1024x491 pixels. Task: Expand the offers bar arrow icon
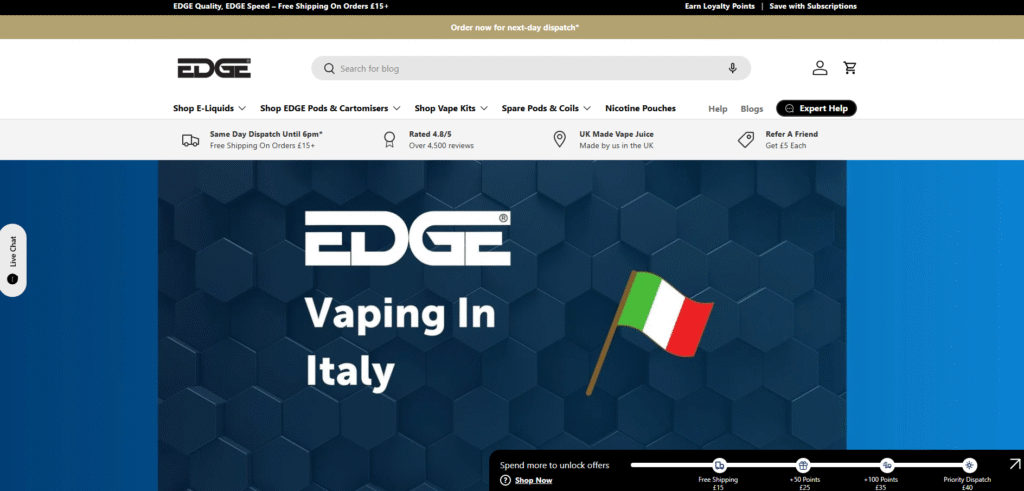(1014, 464)
